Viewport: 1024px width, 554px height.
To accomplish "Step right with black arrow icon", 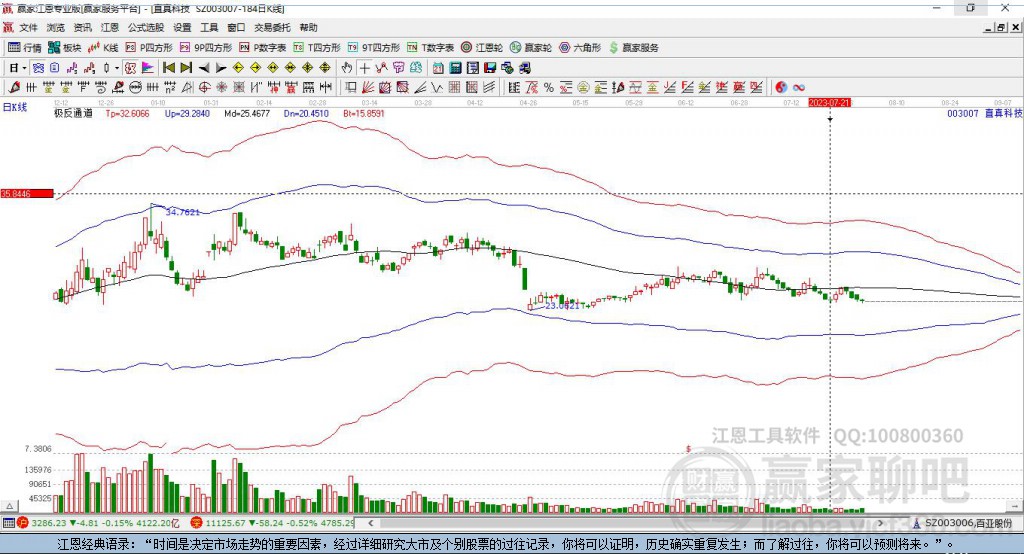I will [x=221, y=68].
